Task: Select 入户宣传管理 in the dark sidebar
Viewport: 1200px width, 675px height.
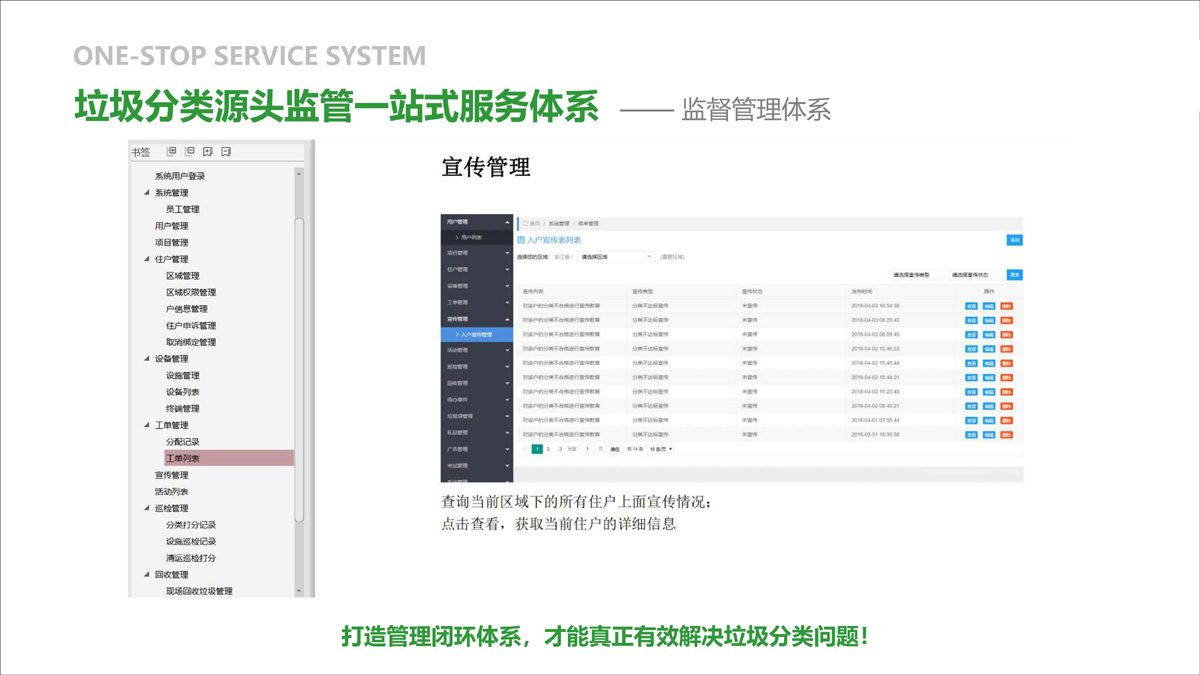Action: tap(476, 335)
